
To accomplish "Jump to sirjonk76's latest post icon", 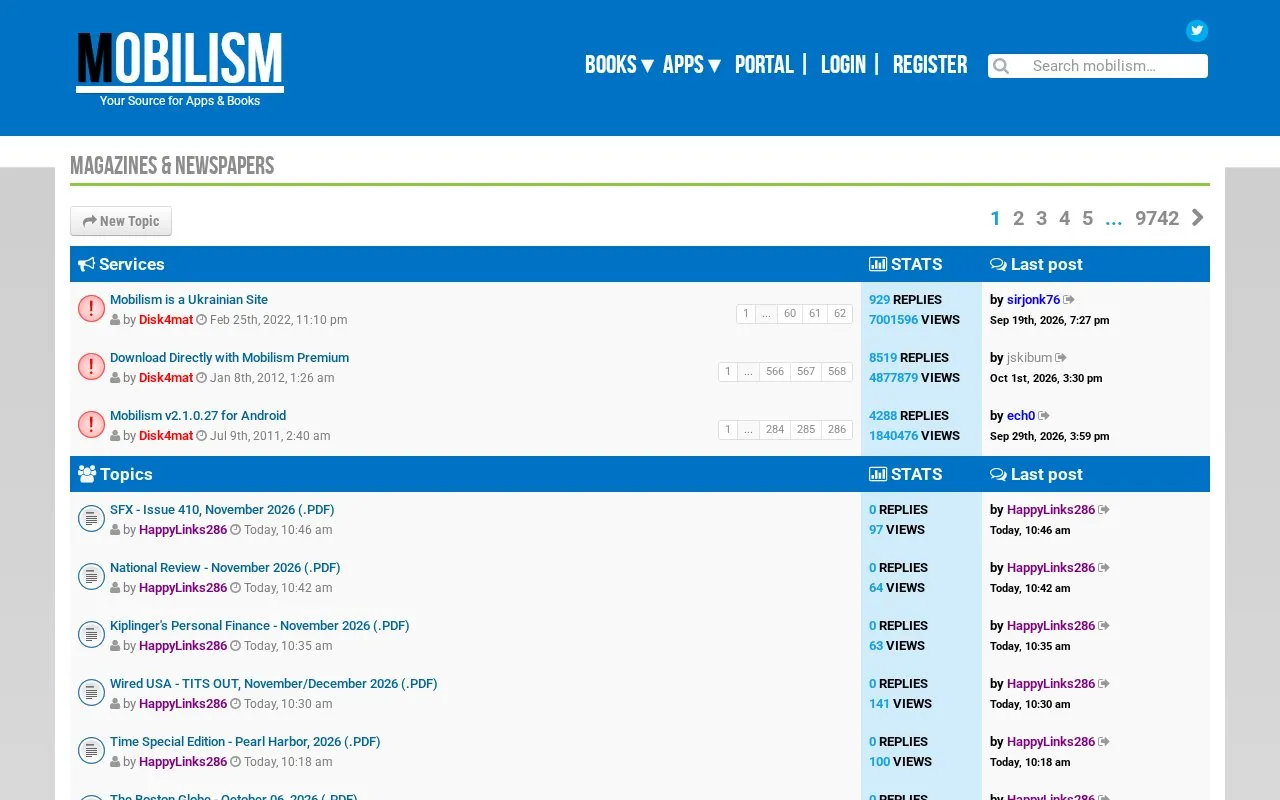I will (x=1069, y=300).
